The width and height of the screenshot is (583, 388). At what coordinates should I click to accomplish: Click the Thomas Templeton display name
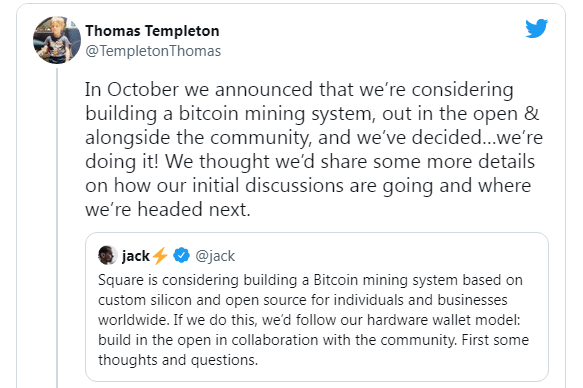click(152, 31)
